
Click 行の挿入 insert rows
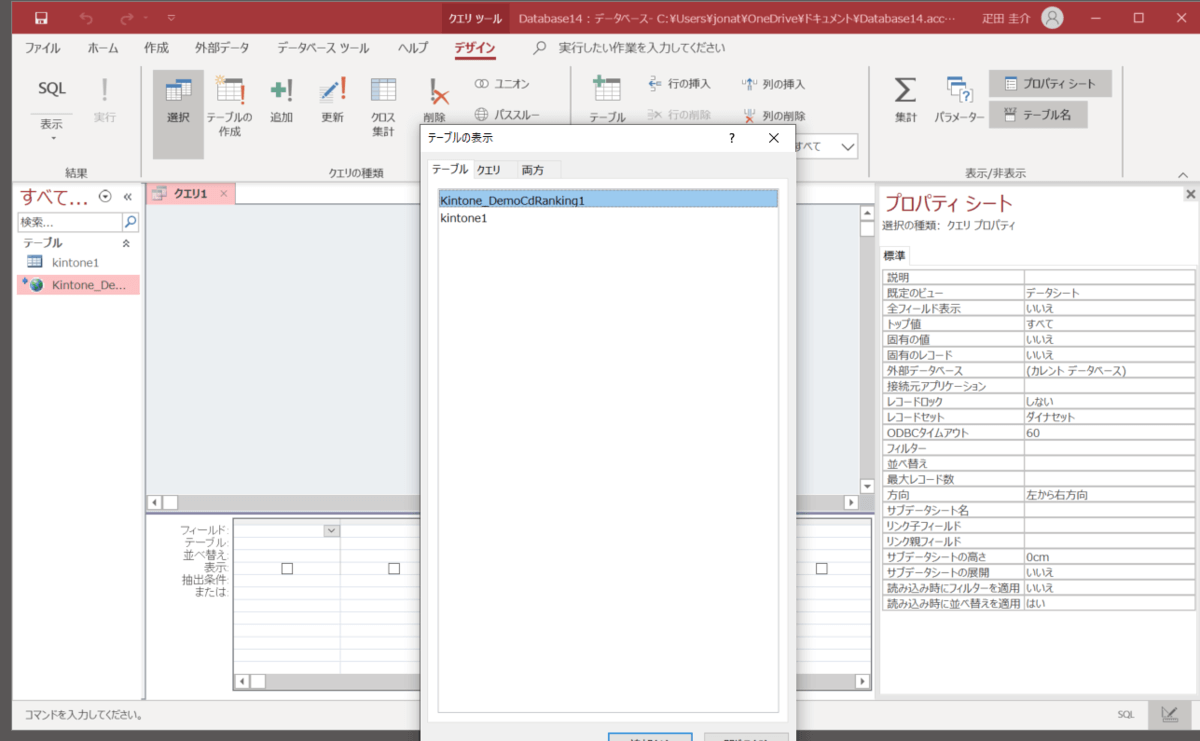[679, 84]
